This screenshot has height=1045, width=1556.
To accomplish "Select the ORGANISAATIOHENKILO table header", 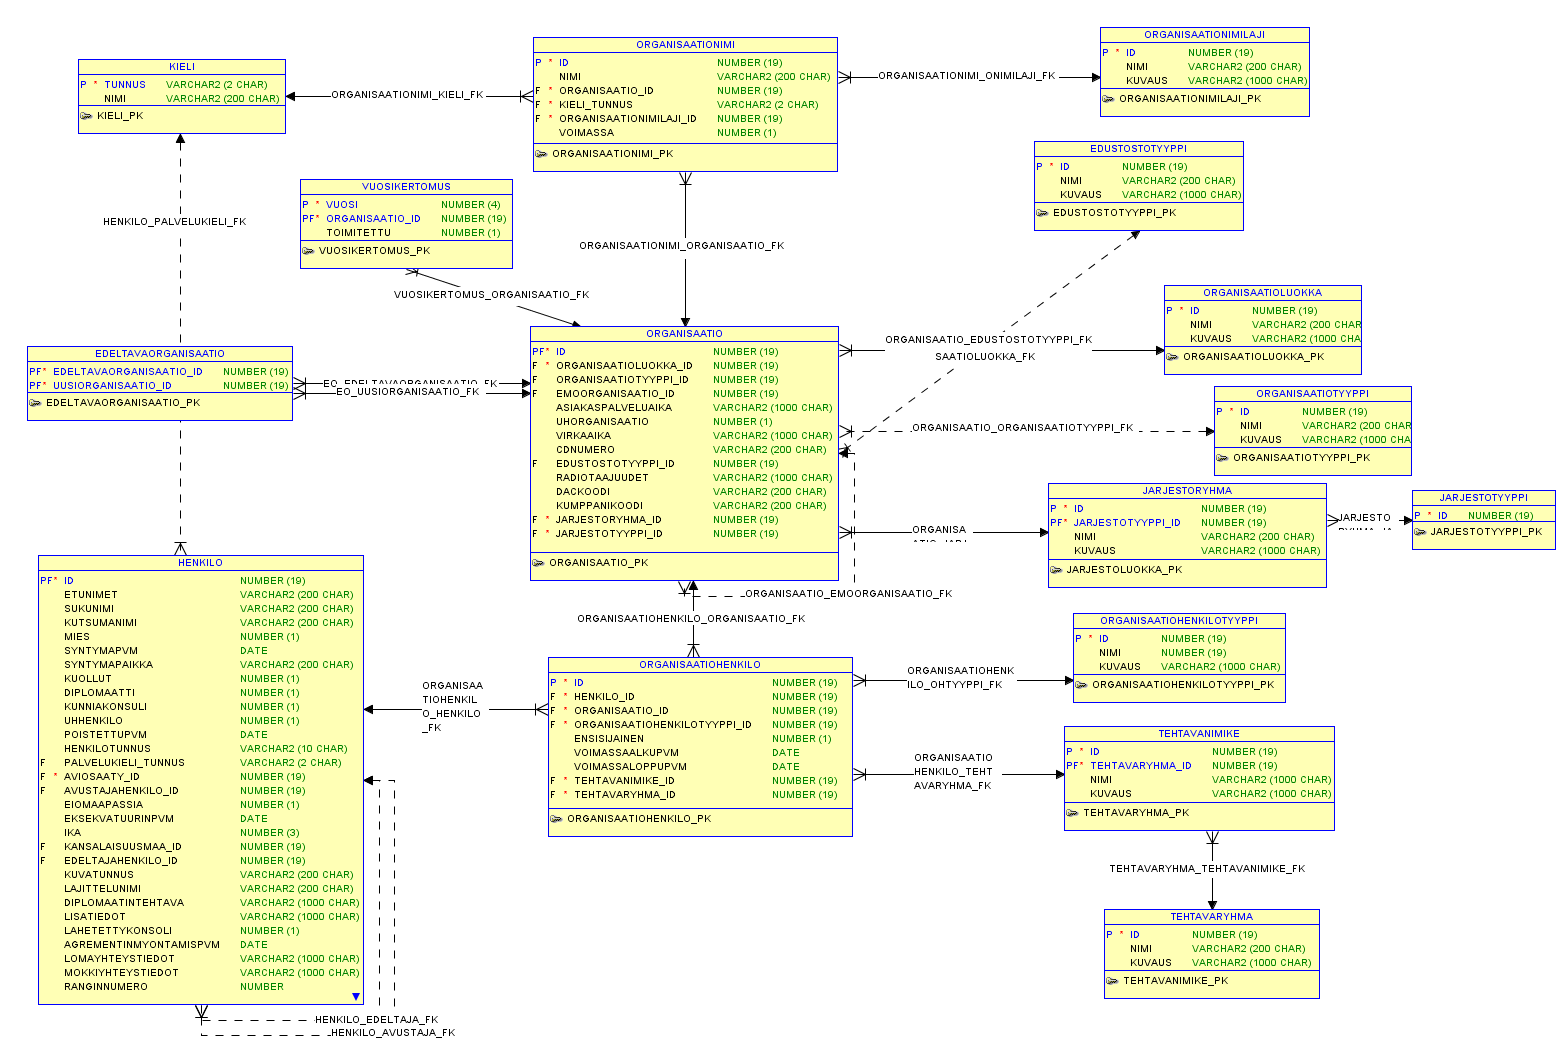I will [x=700, y=665].
